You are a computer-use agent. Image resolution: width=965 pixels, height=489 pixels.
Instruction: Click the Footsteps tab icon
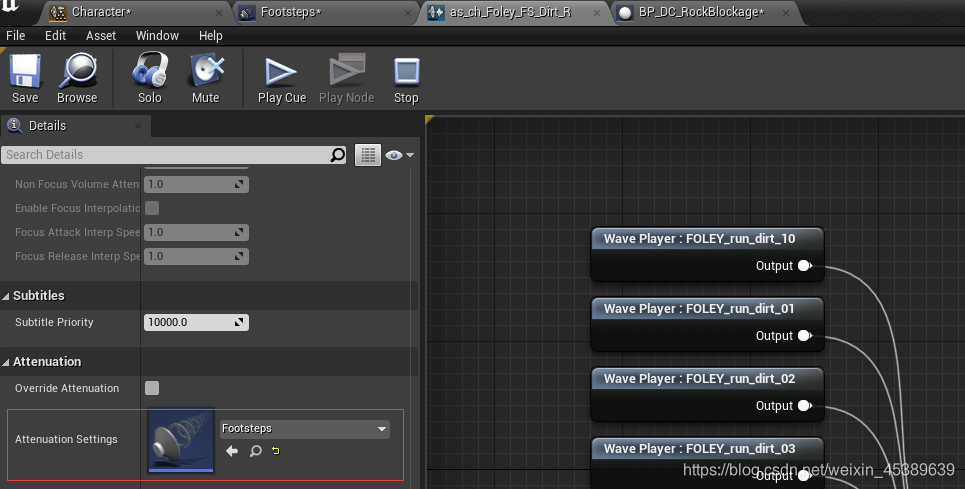(x=247, y=12)
